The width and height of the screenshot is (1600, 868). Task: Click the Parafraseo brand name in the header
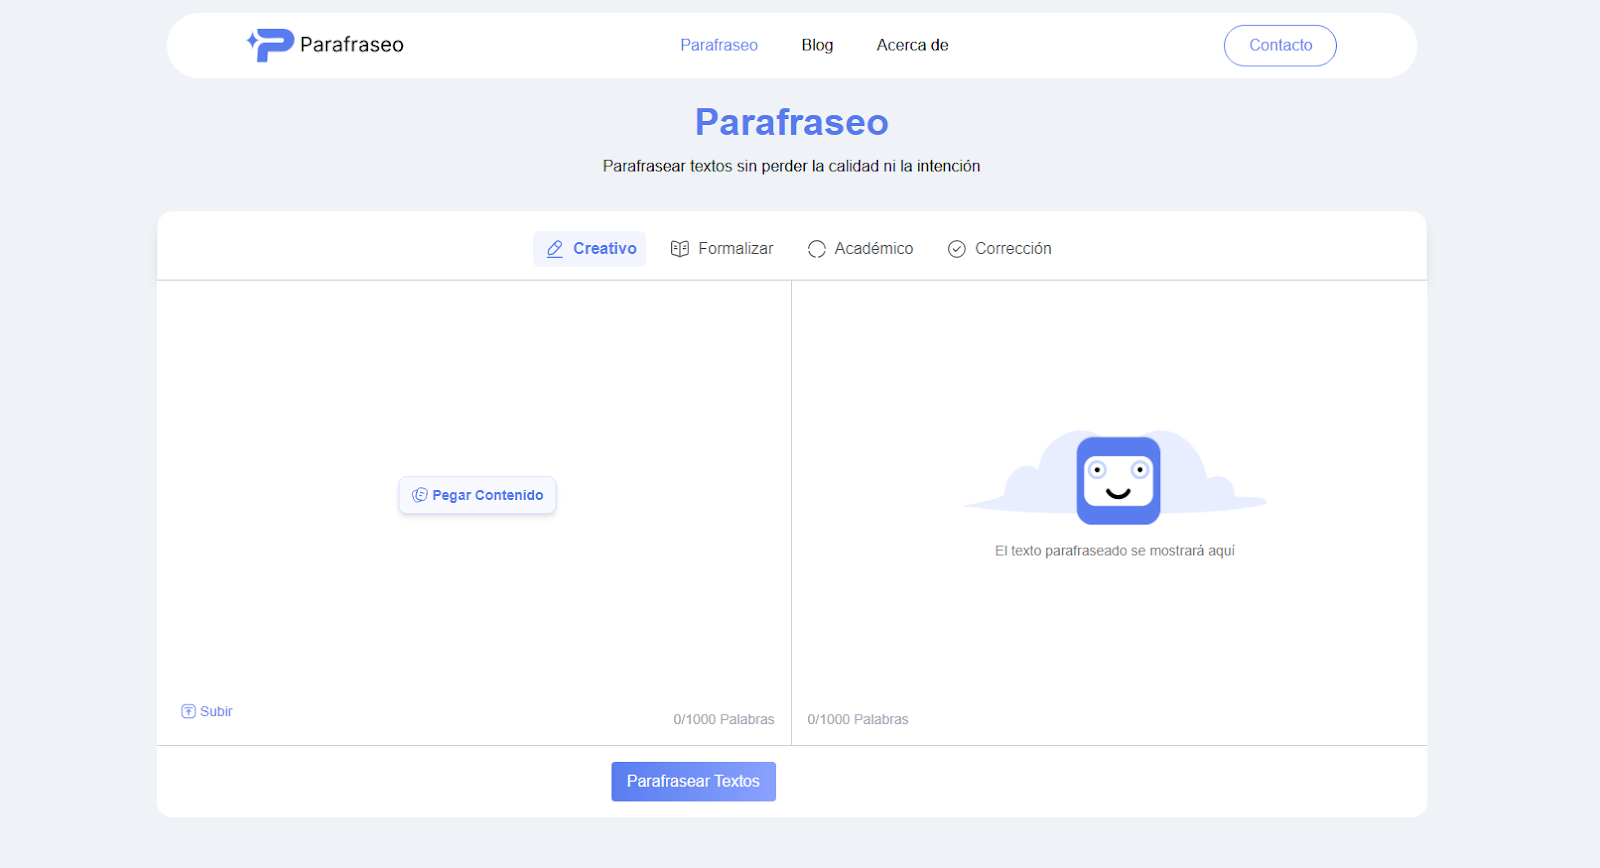[352, 45]
